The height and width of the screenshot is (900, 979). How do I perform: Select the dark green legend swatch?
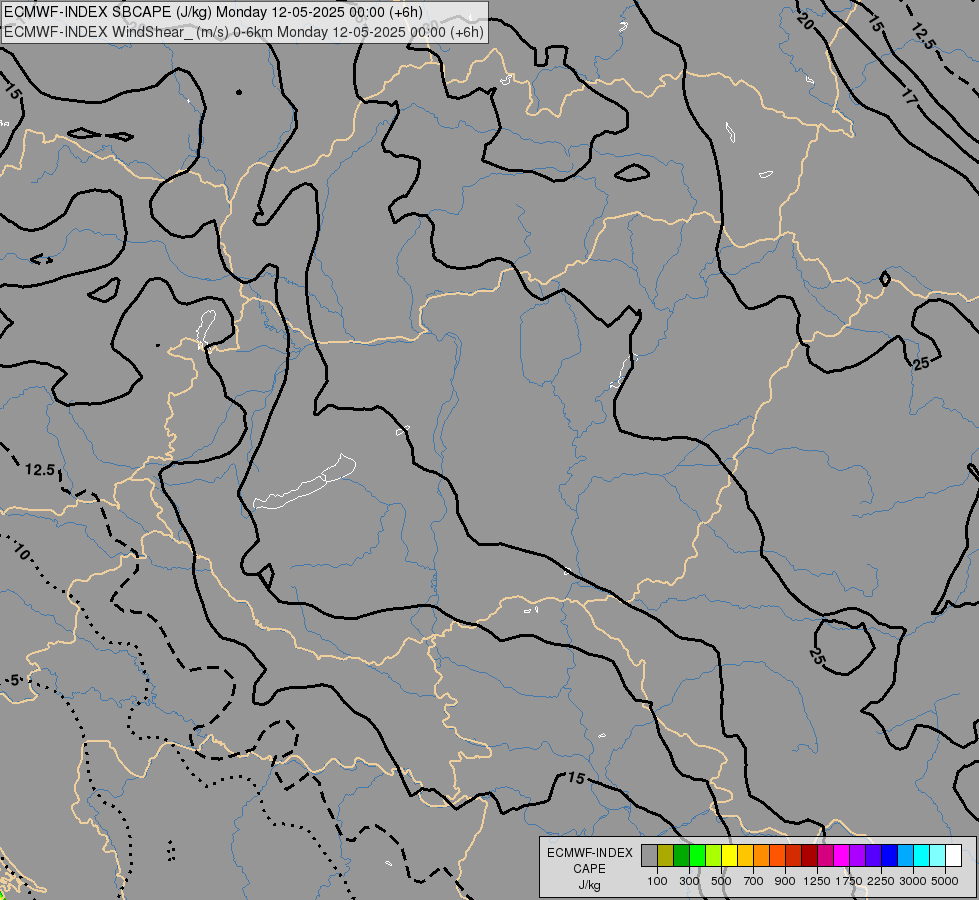[682, 856]
